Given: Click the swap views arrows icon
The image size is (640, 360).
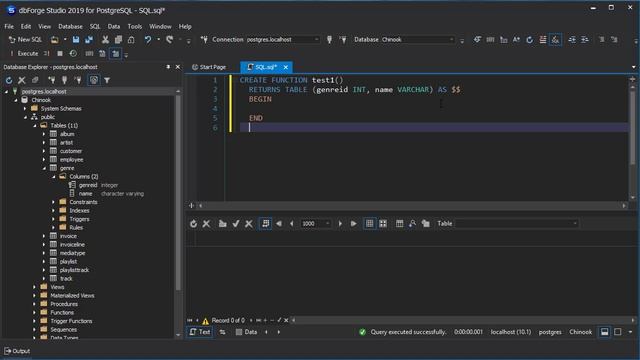Looking at the screenshot, I should click(x=222, y=332).
